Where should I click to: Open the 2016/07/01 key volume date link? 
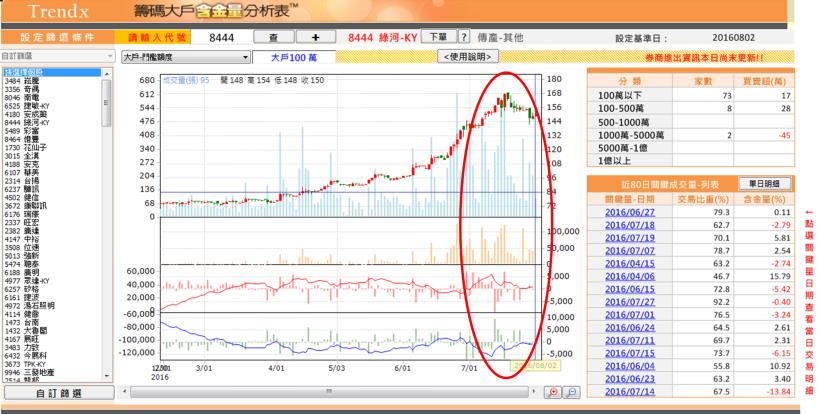pos(630,315)
